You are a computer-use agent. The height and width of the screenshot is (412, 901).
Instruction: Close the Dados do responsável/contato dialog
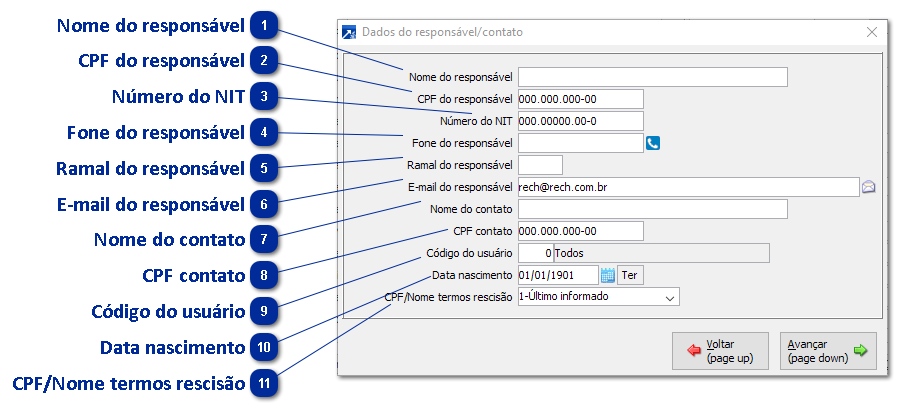[x=871, y=32]
